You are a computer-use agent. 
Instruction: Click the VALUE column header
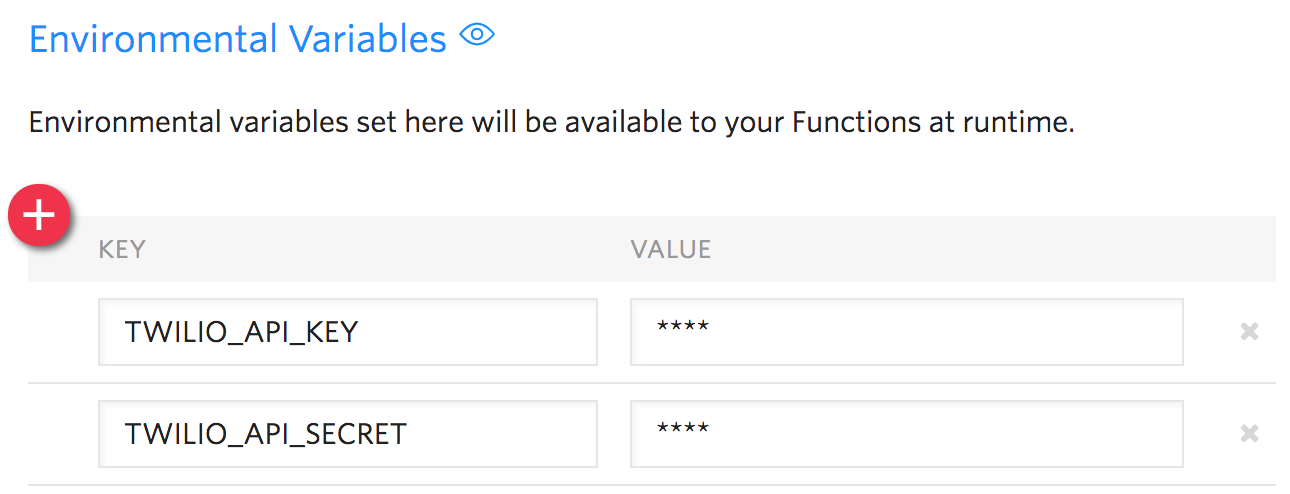pyautogui.click(x=670, y=249)
